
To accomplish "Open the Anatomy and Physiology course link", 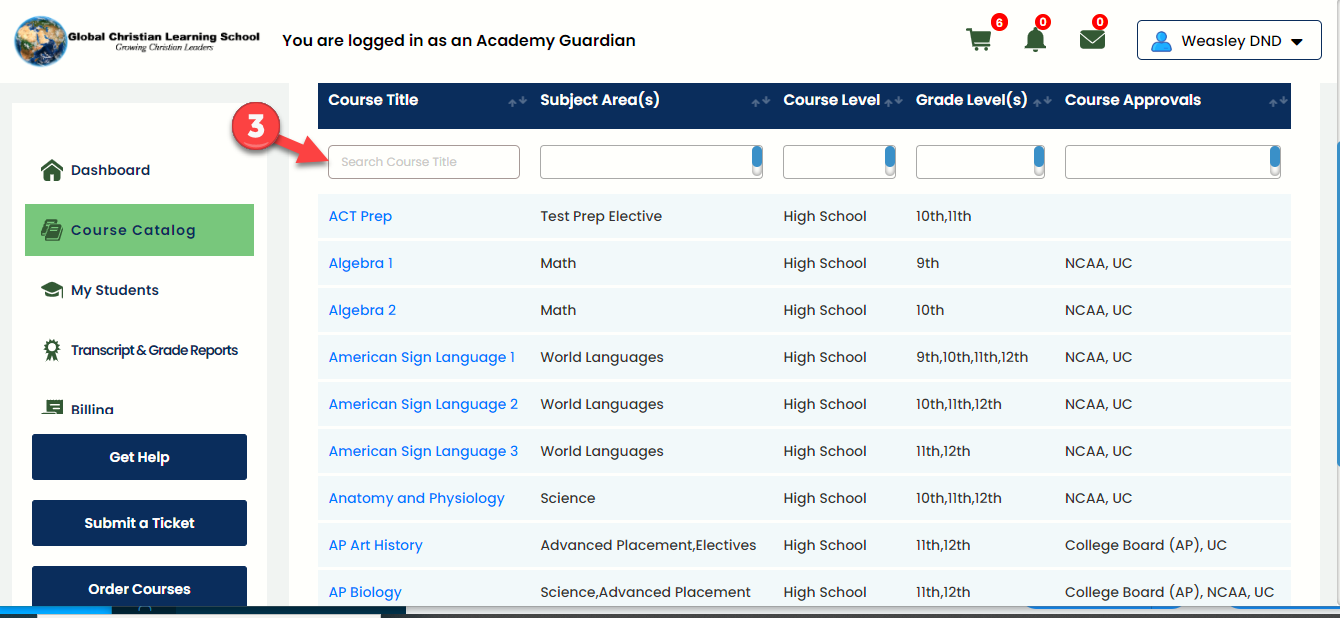I will point(416,498).
